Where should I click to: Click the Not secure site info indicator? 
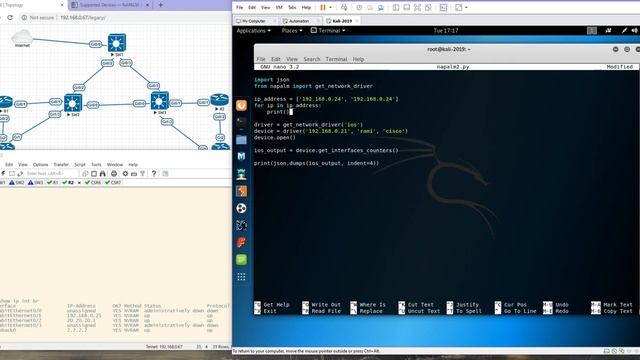(38, 18)
